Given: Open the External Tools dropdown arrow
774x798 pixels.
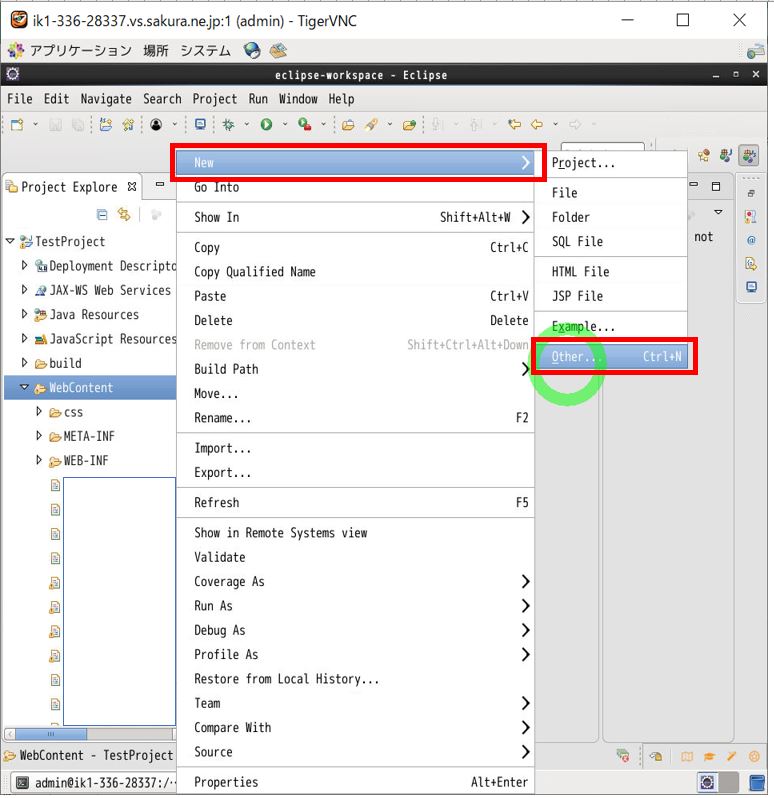Looking at the screenshot, I should tap(323, 124).
